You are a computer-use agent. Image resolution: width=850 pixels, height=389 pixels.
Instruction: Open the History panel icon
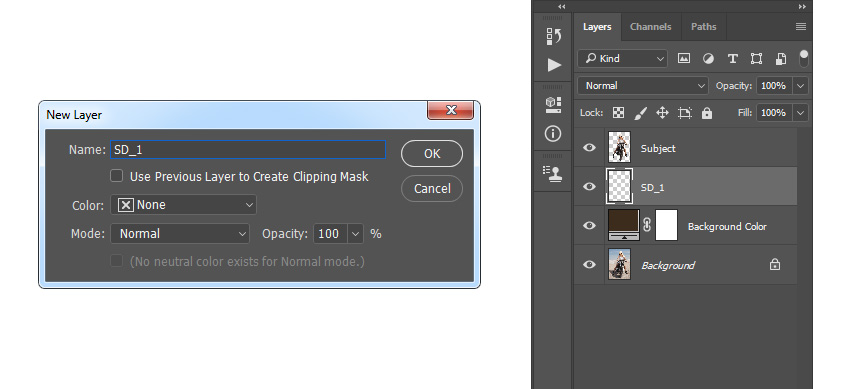click(x=553, y=36)
